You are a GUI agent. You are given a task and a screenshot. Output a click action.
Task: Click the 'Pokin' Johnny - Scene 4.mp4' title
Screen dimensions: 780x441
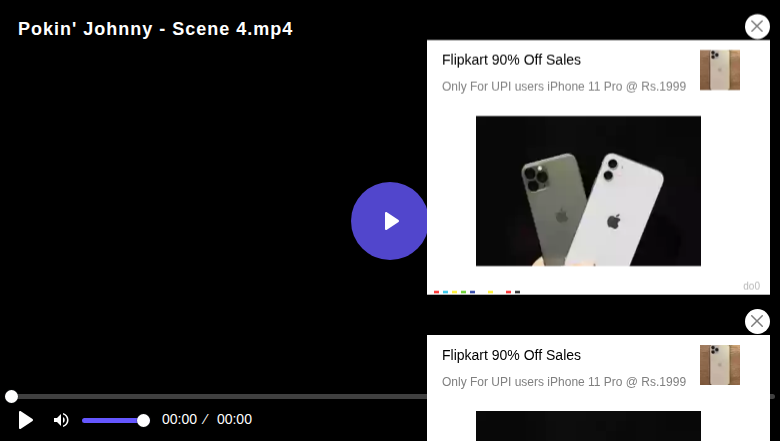155,29
